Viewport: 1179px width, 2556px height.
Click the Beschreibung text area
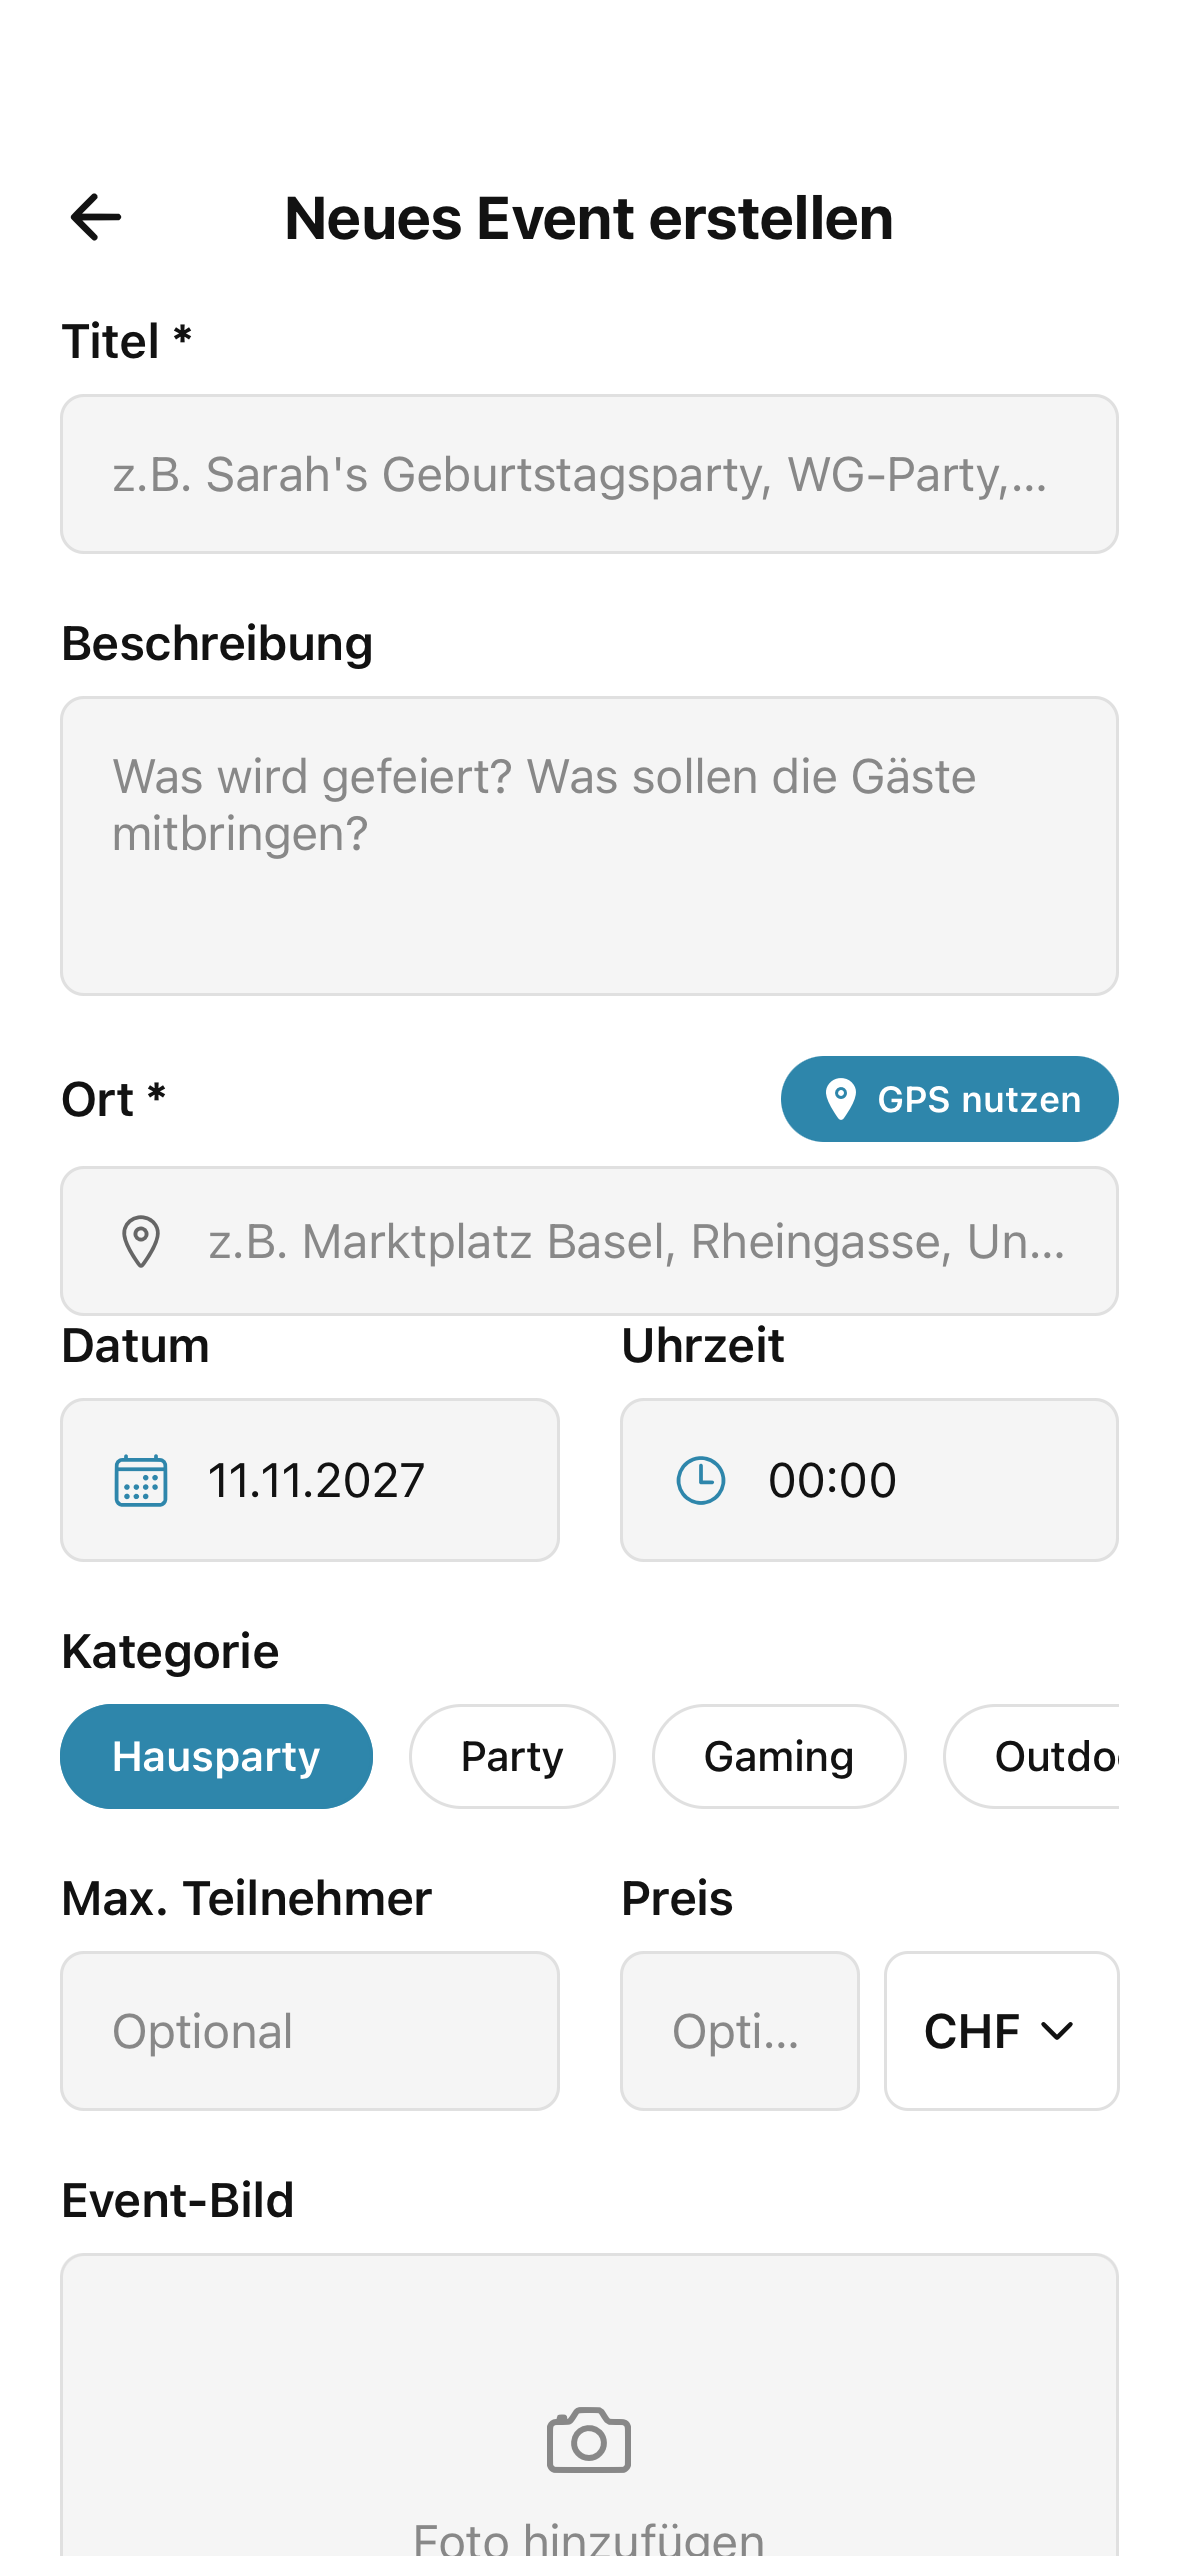pyautogui.click(x=589, y=845)
